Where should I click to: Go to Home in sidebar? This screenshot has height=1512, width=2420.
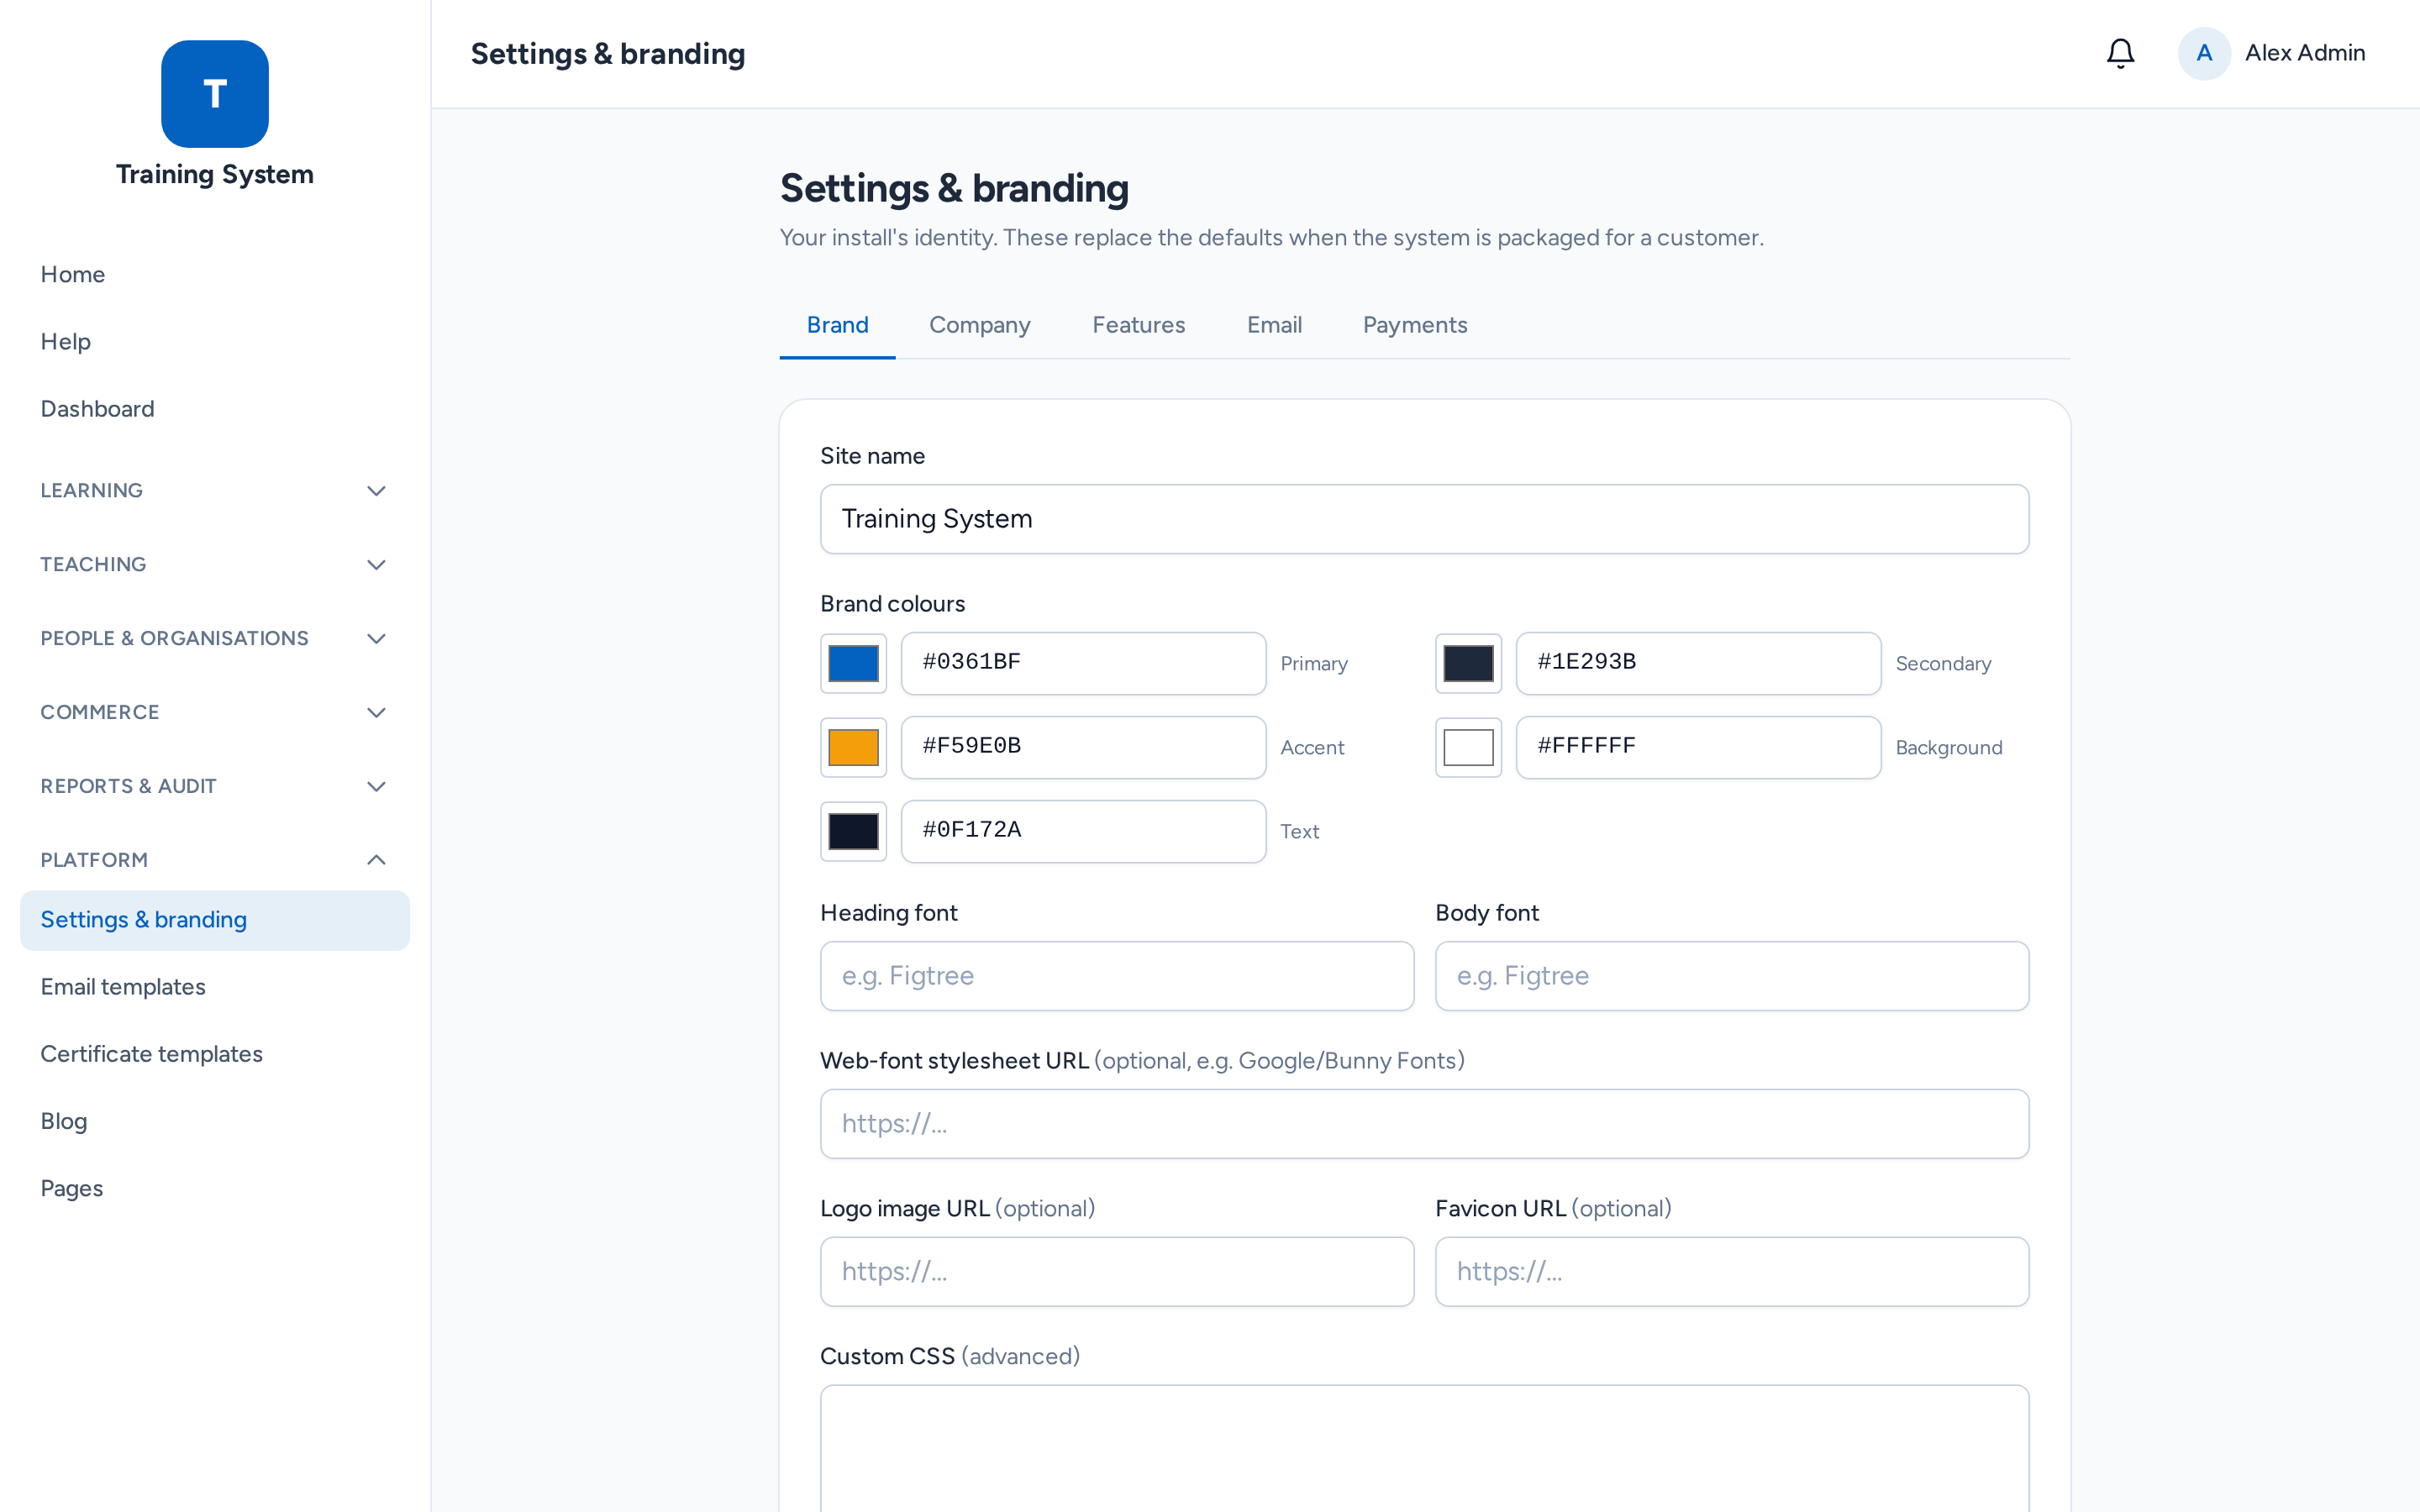click(x=215, y=275)
